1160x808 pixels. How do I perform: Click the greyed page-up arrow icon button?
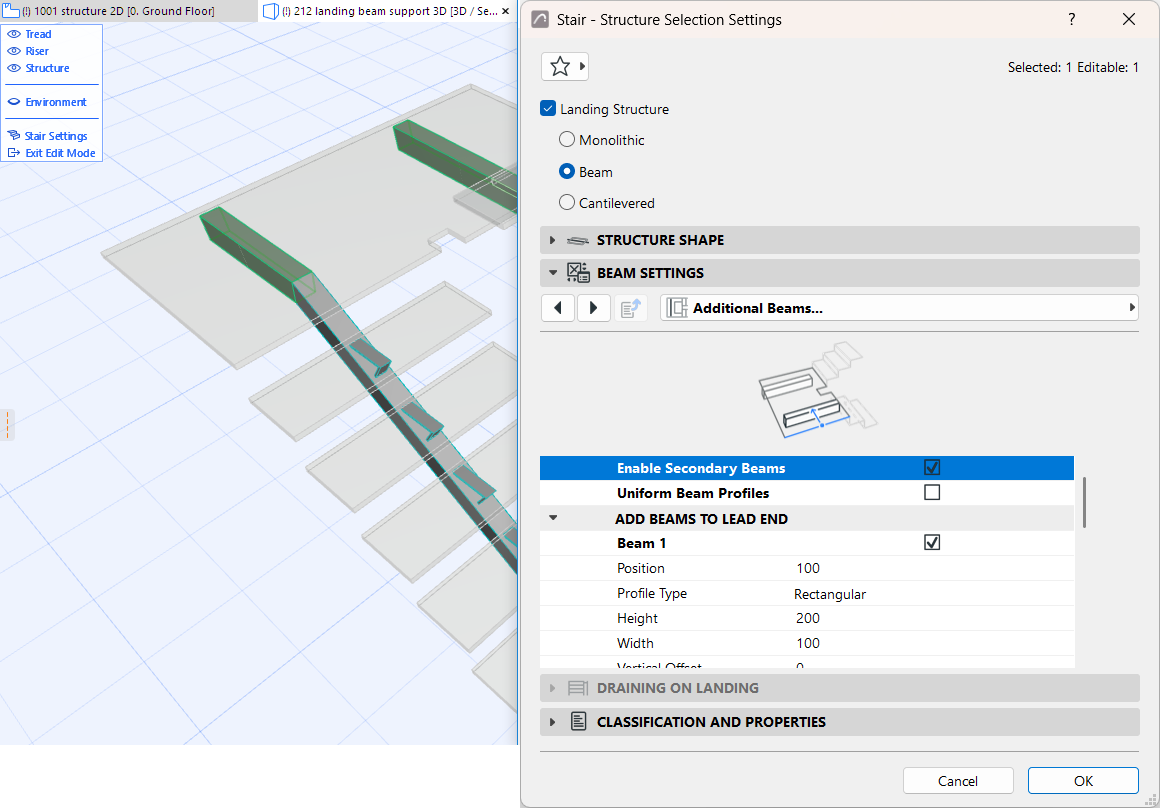click(x=631, y=308)
